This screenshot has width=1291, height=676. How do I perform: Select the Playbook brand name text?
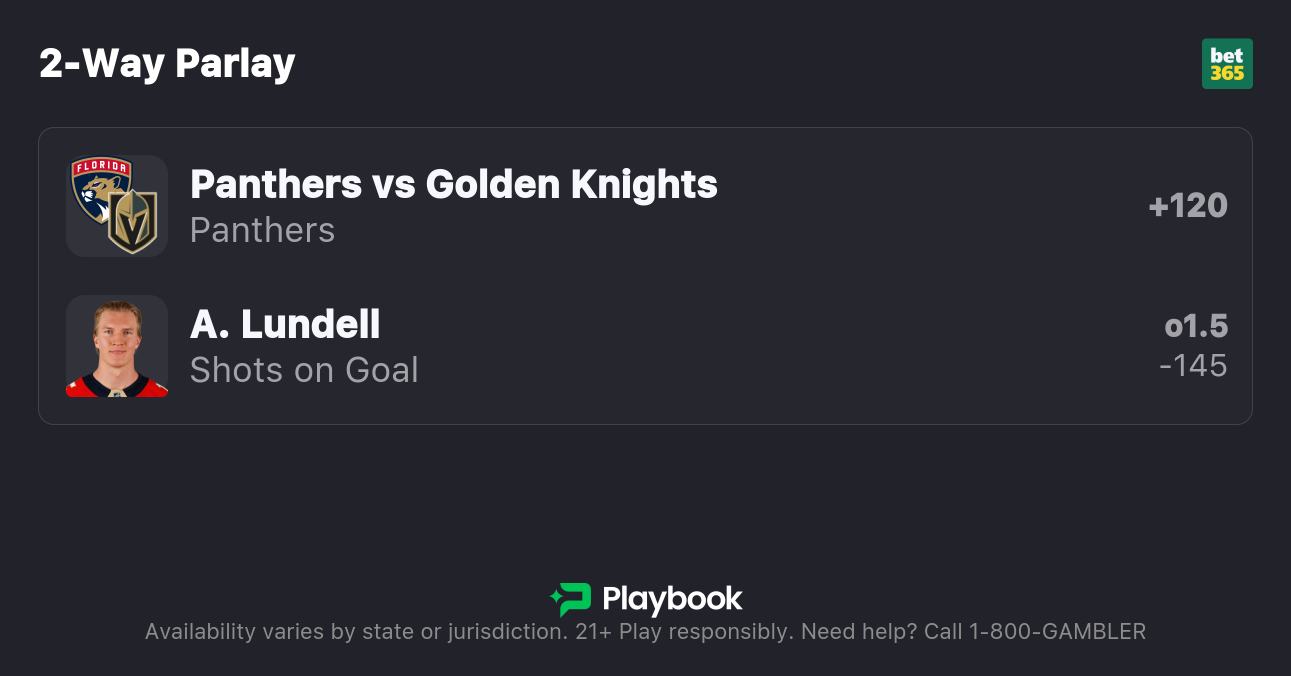(x=672, y=599)
